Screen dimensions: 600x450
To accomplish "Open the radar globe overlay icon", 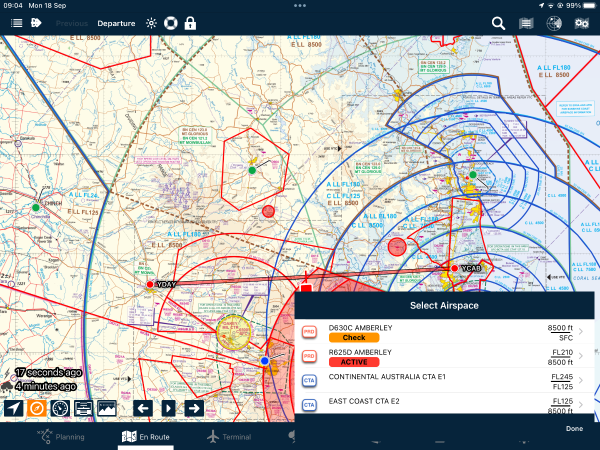I will tap(553, 22).
